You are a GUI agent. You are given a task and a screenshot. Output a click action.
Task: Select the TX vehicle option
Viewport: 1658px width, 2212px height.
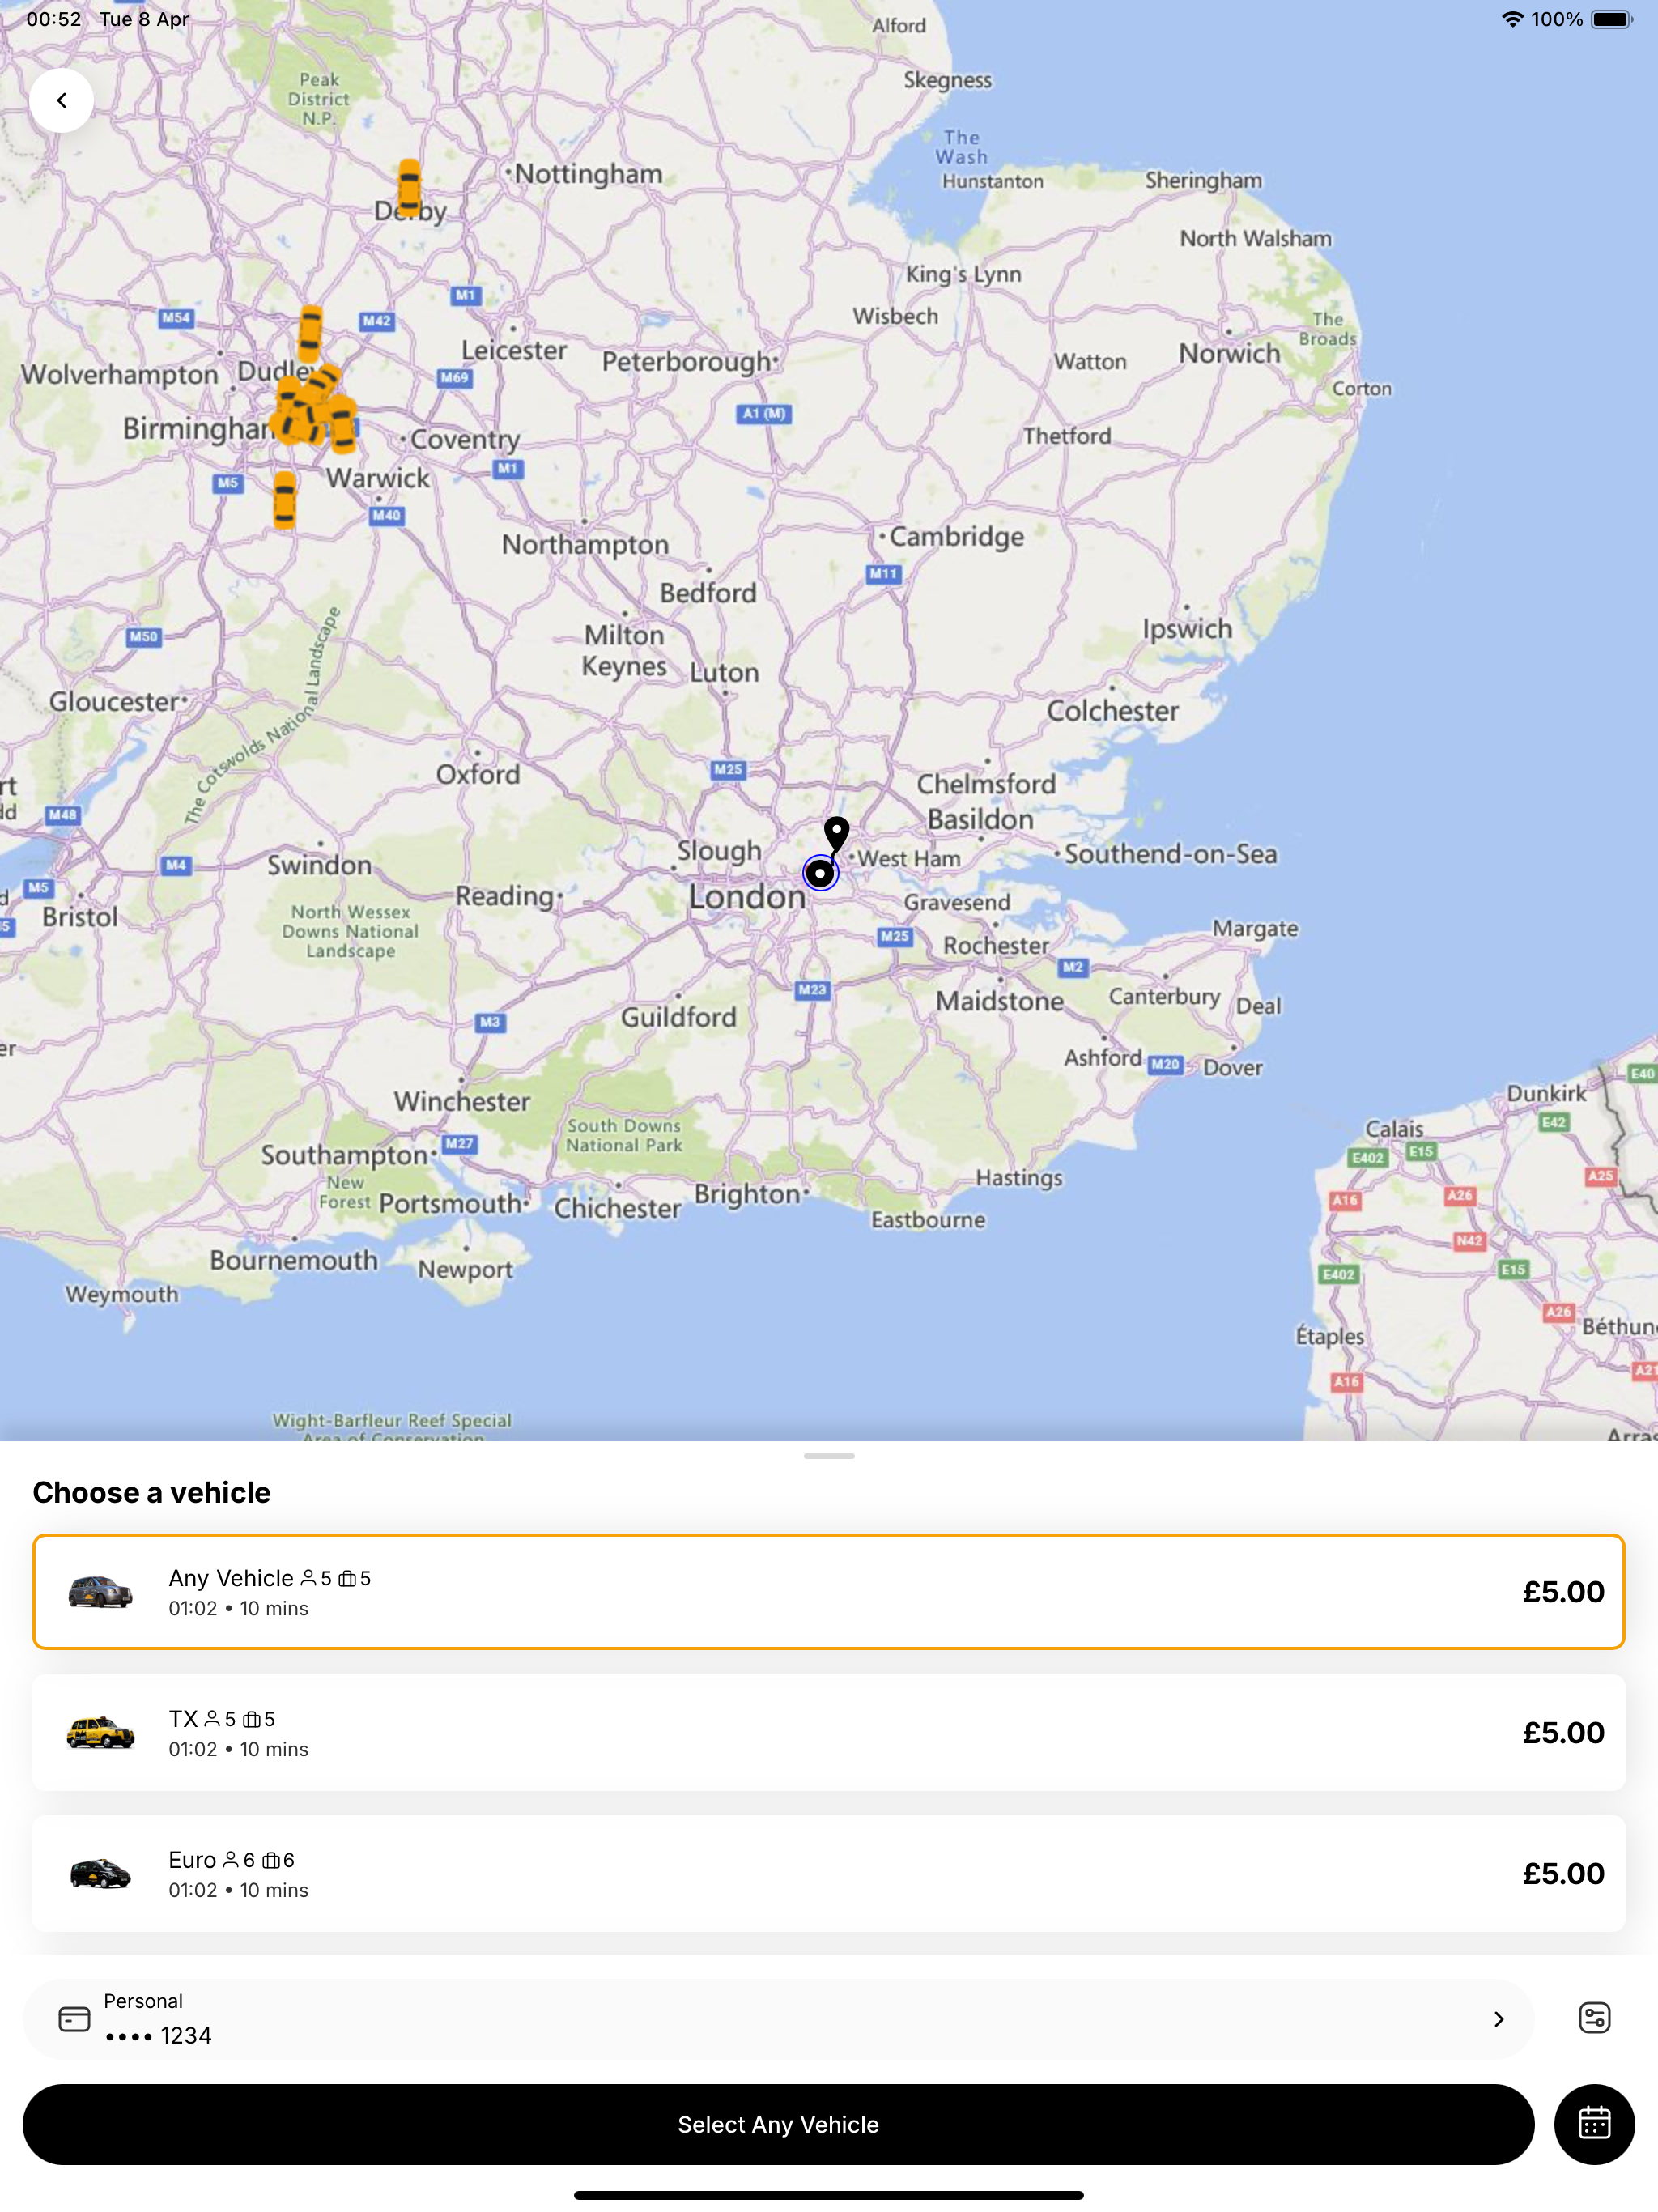click(828, 1732)
